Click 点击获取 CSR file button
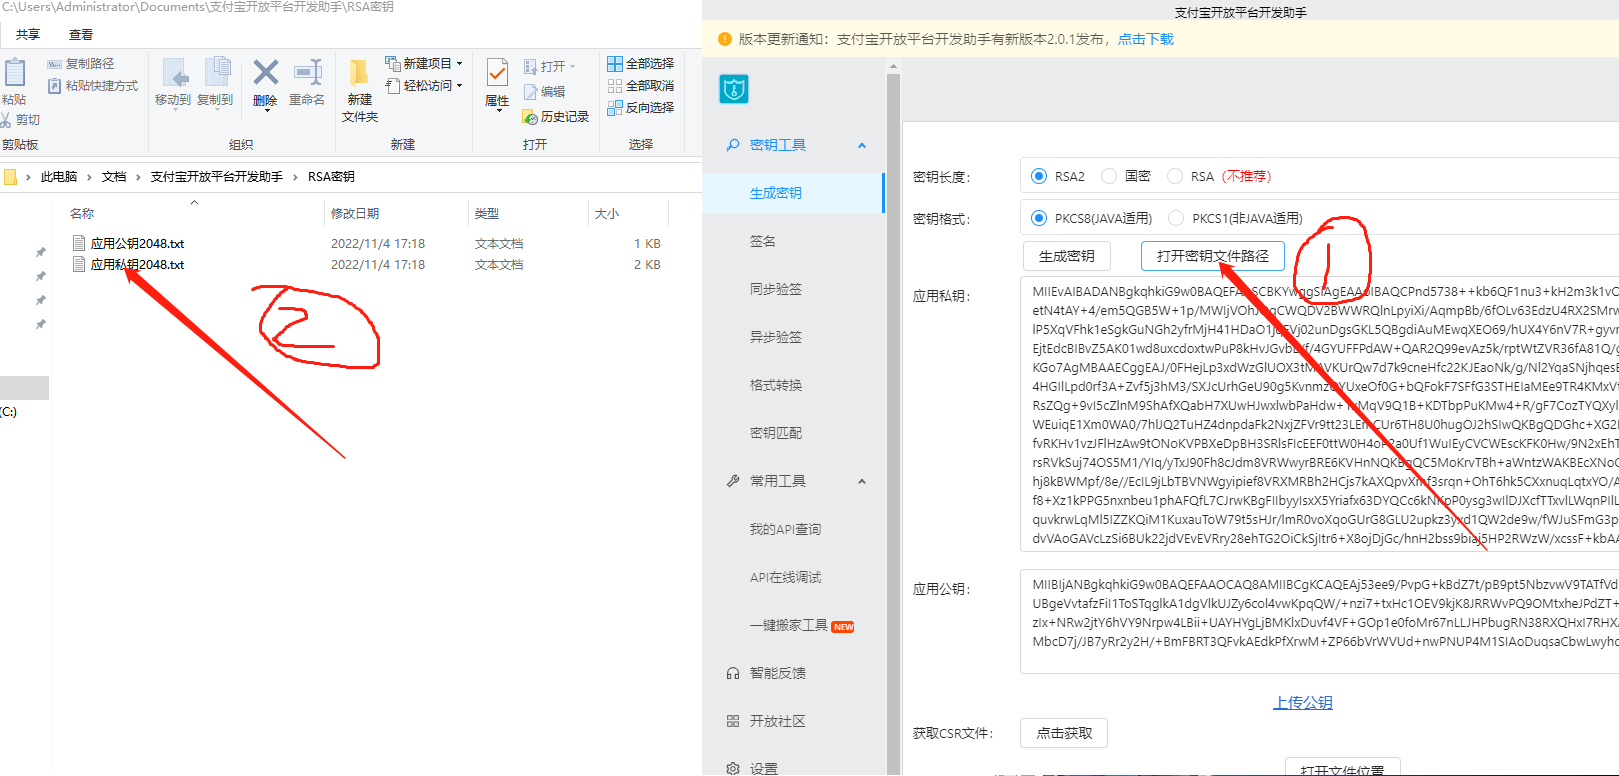1619x776 pixels. coord(1064,733)
